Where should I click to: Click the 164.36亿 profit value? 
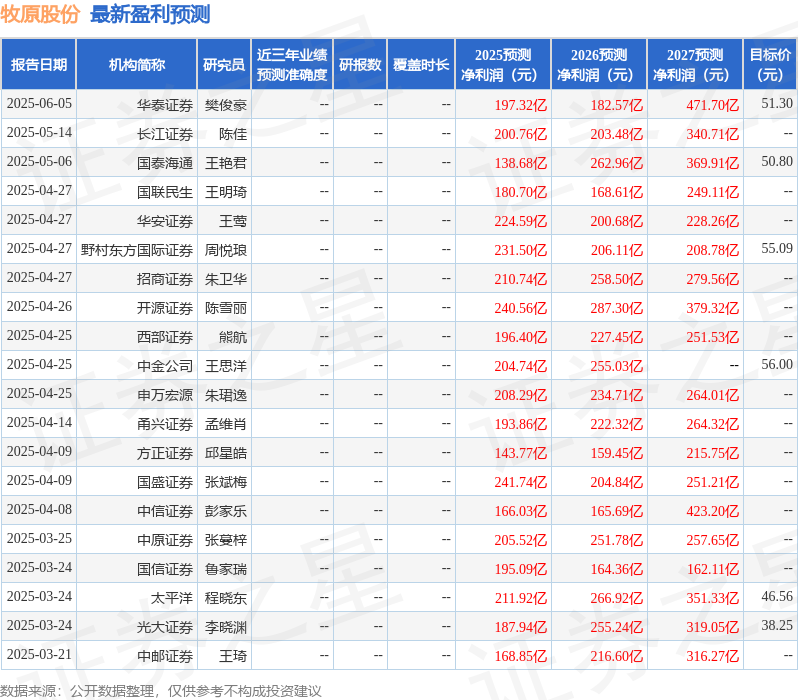(x=616, y=569)
